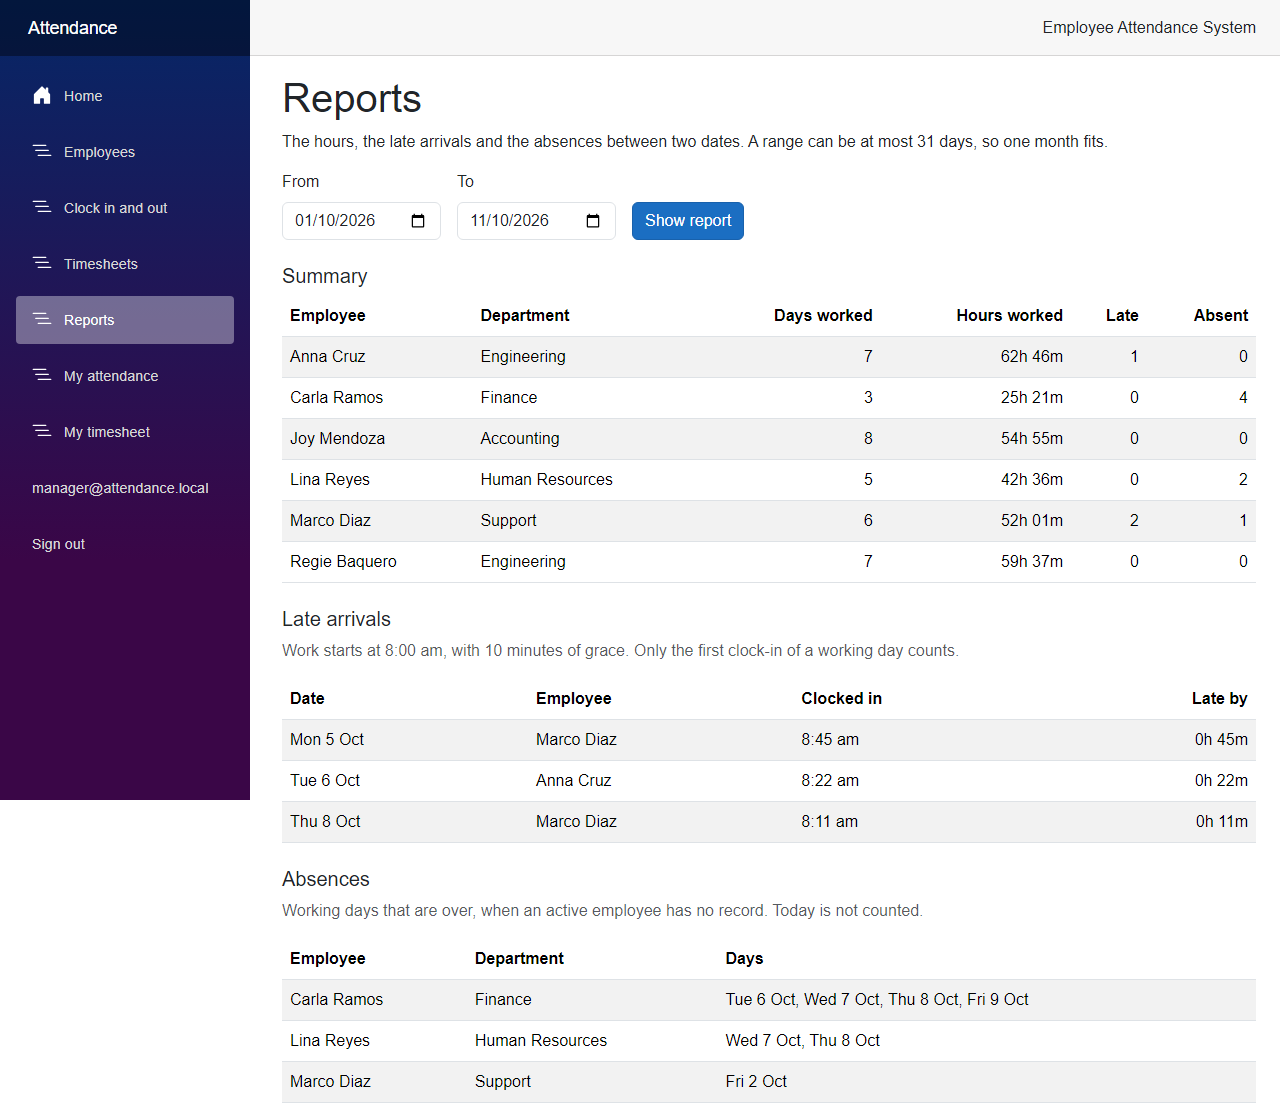This screenshot has height=1119, width=1280.
Task: Click the Employee Attendance System header text
Action: click(x=1149, y=27)
